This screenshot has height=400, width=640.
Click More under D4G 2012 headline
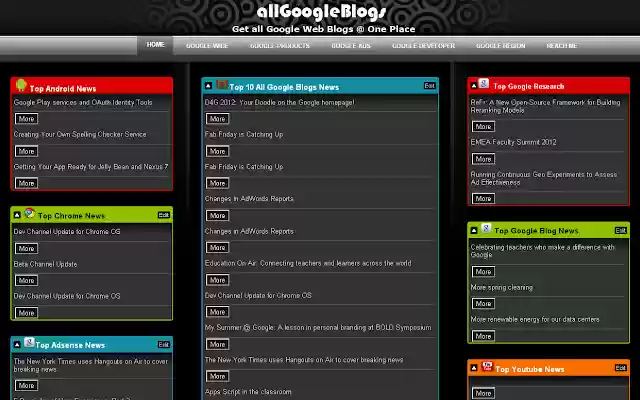click(218, 119)
